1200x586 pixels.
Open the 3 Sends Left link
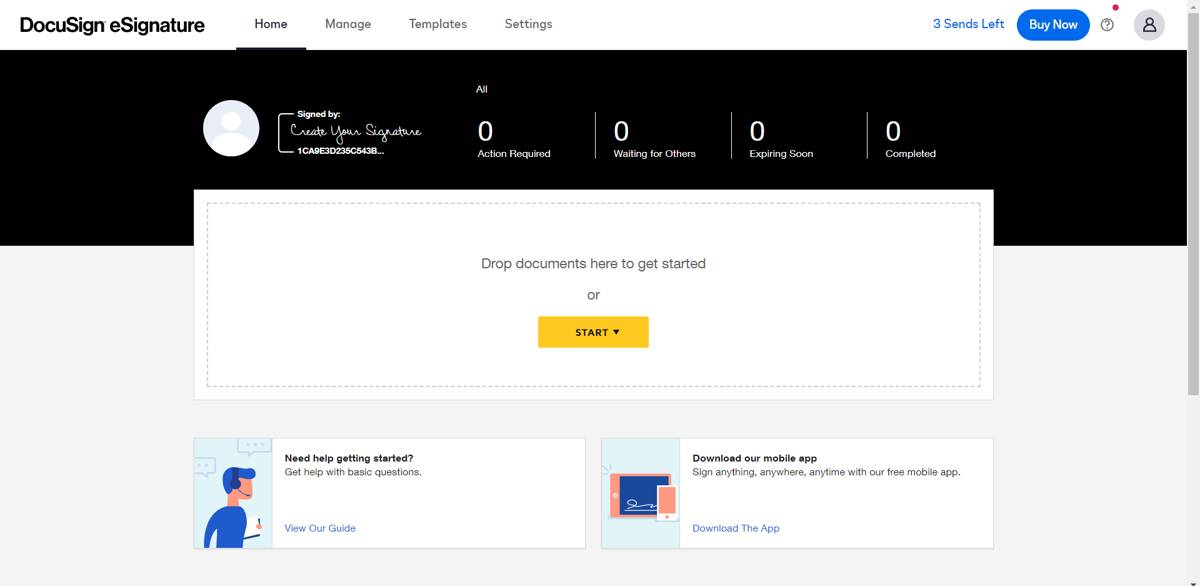968,24
